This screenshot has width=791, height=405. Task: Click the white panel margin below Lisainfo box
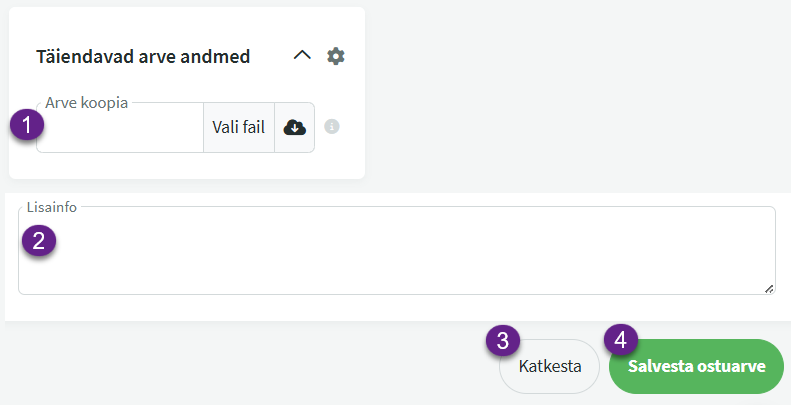click(x=400, y=308)
